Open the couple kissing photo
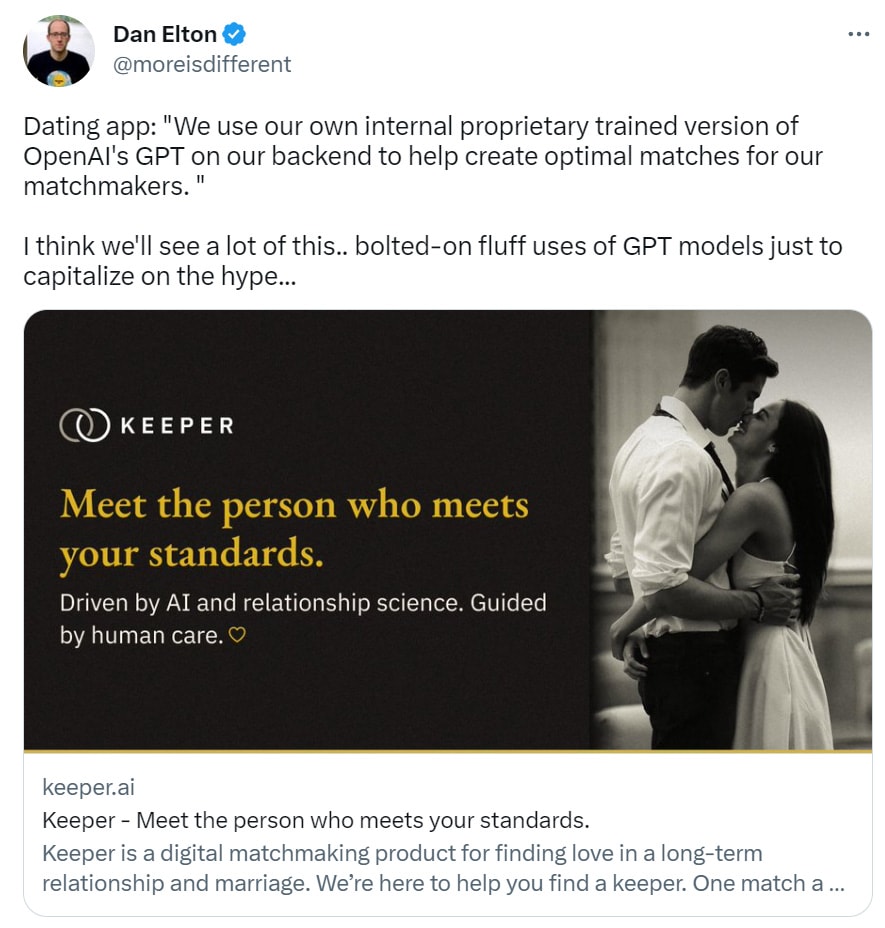The height and width of the screenshot is (928, 885). tap(730, 530)
